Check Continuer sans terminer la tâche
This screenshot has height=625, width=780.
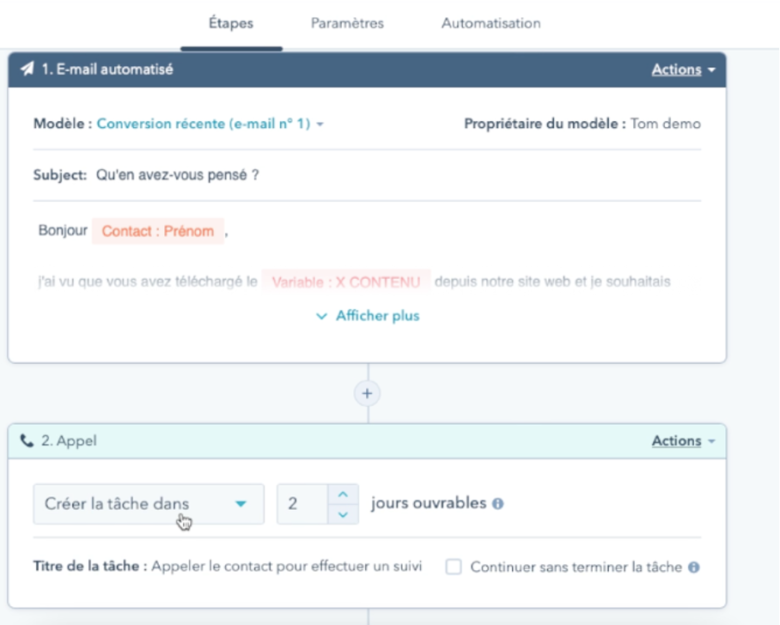(454, 567)
